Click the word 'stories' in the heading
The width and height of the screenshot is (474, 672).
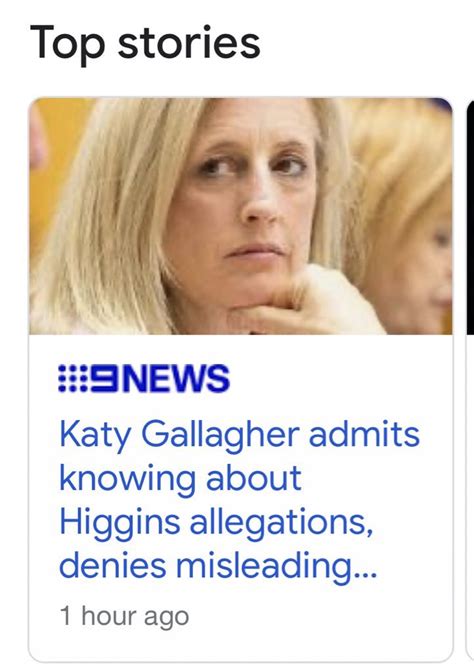tap(189, 43)
